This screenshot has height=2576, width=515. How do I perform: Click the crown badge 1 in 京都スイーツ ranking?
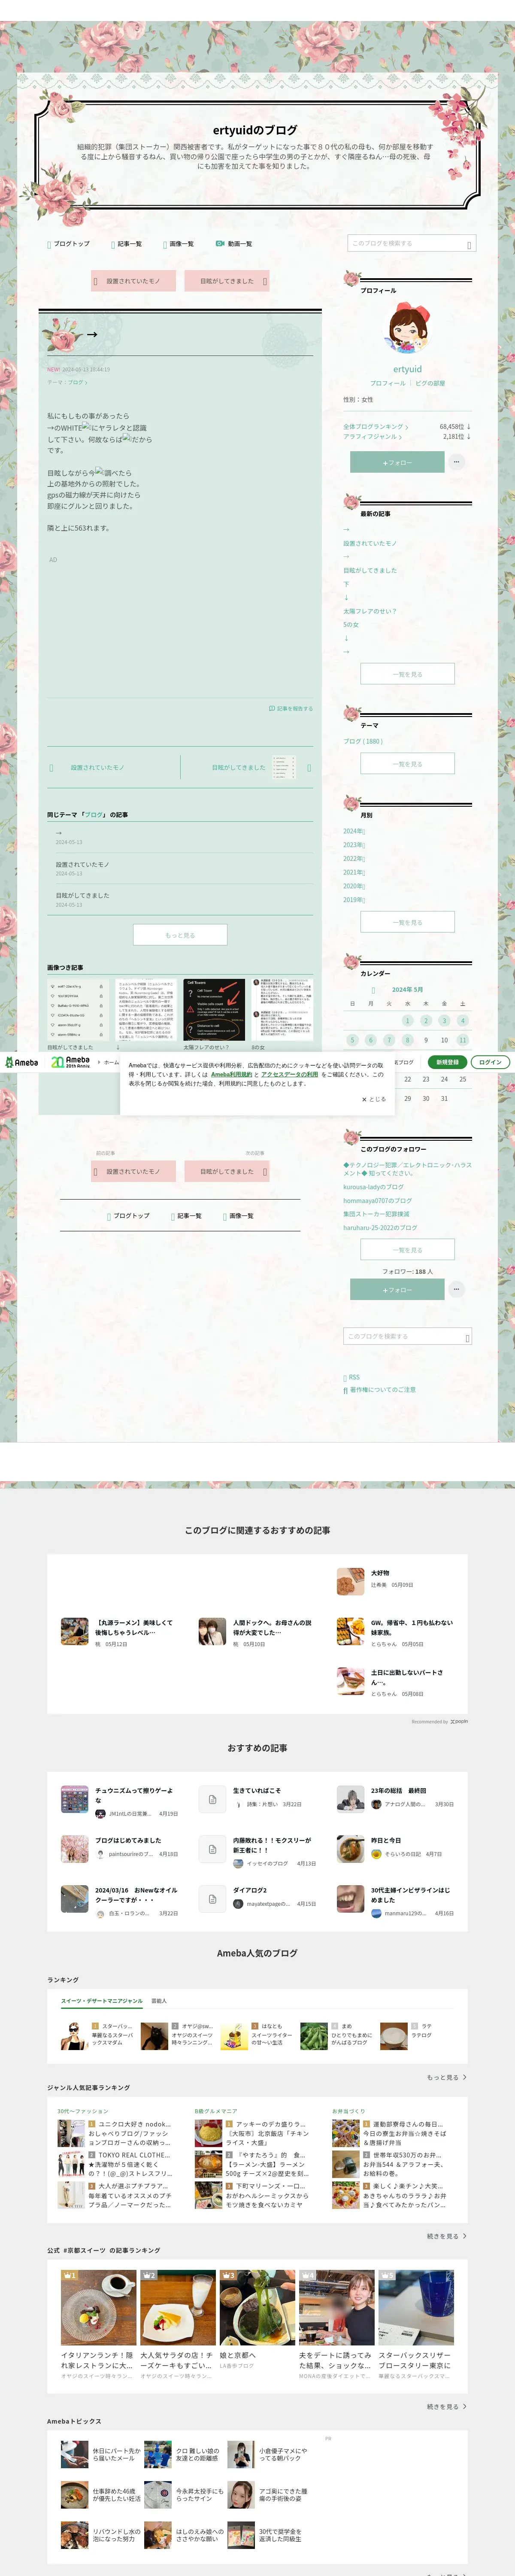point(69,2275)
